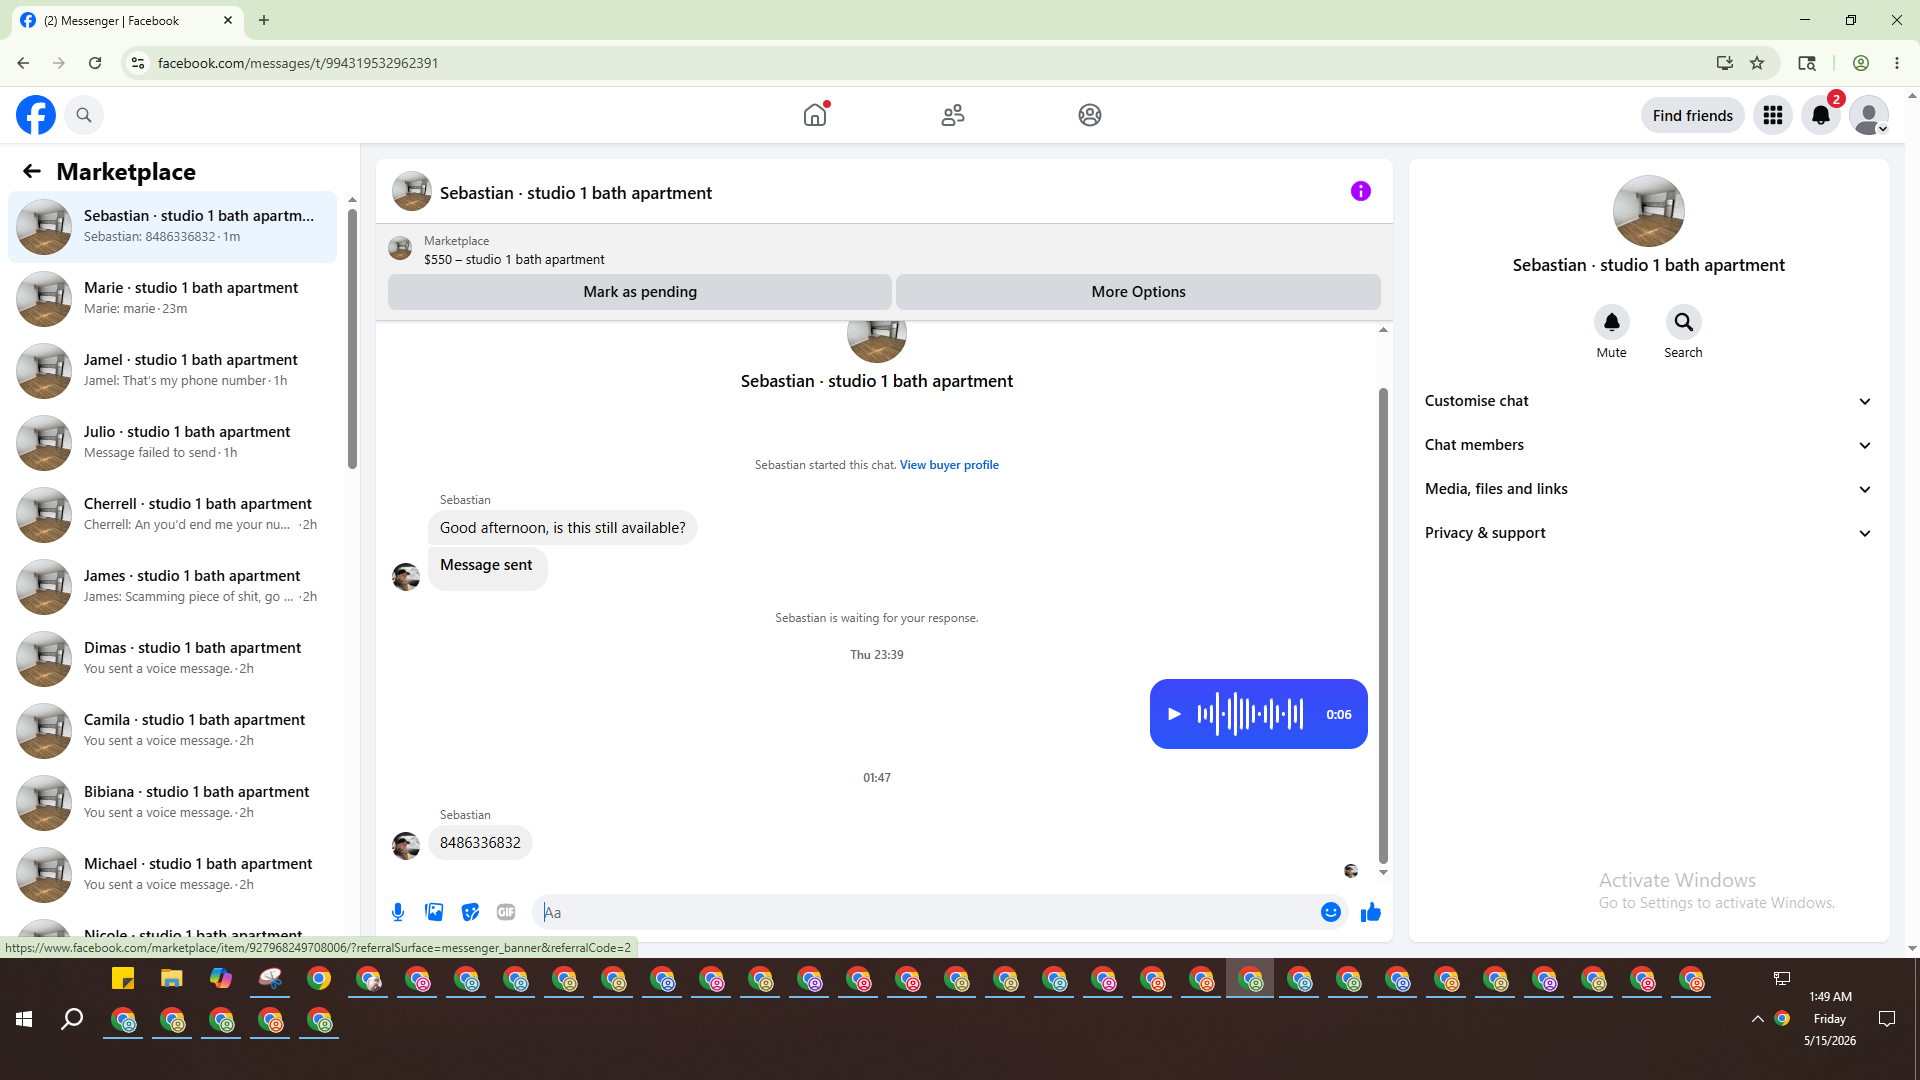This screenshot has width=1920, height=1080.
Task: Open the Friends icon in top navigation
Action: point(953,115)
